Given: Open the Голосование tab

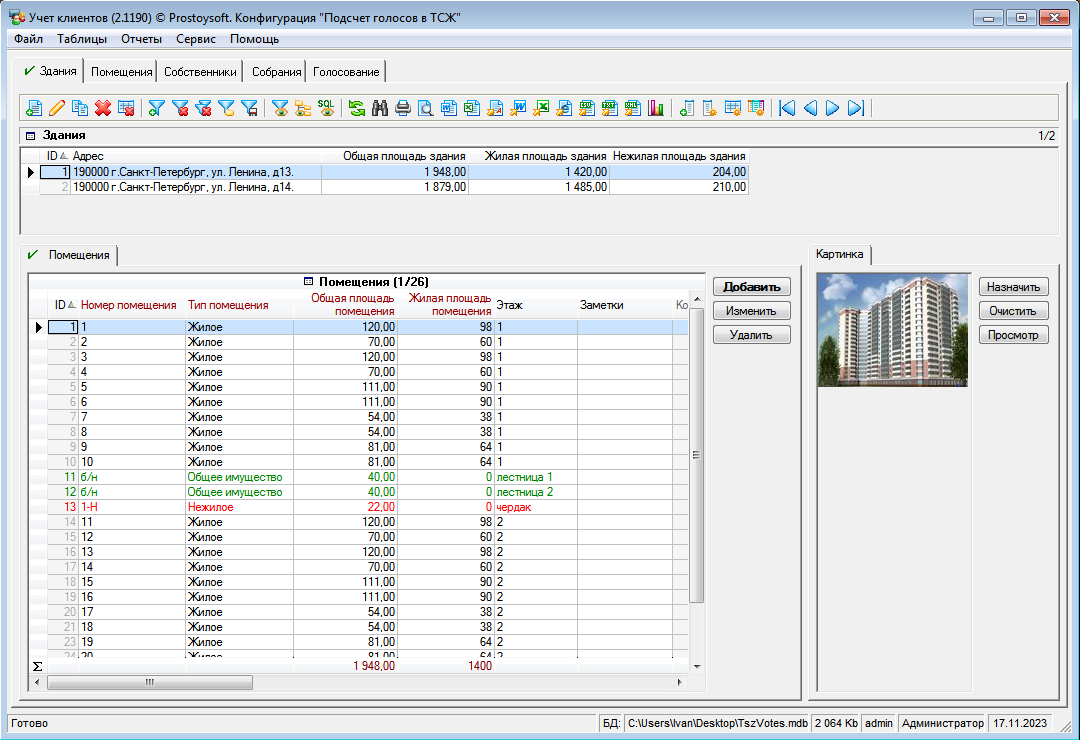Looking at the screenshot, I should point(346,72).
